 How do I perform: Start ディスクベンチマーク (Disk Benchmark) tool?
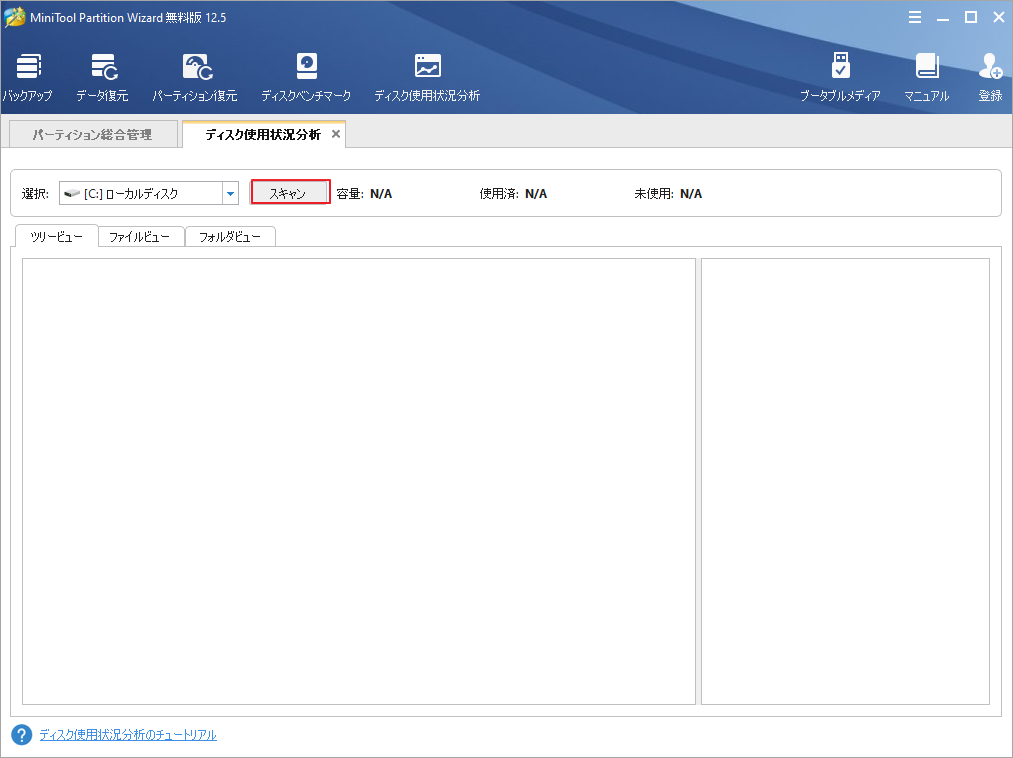pyautogui.click(x=306, y=76)
